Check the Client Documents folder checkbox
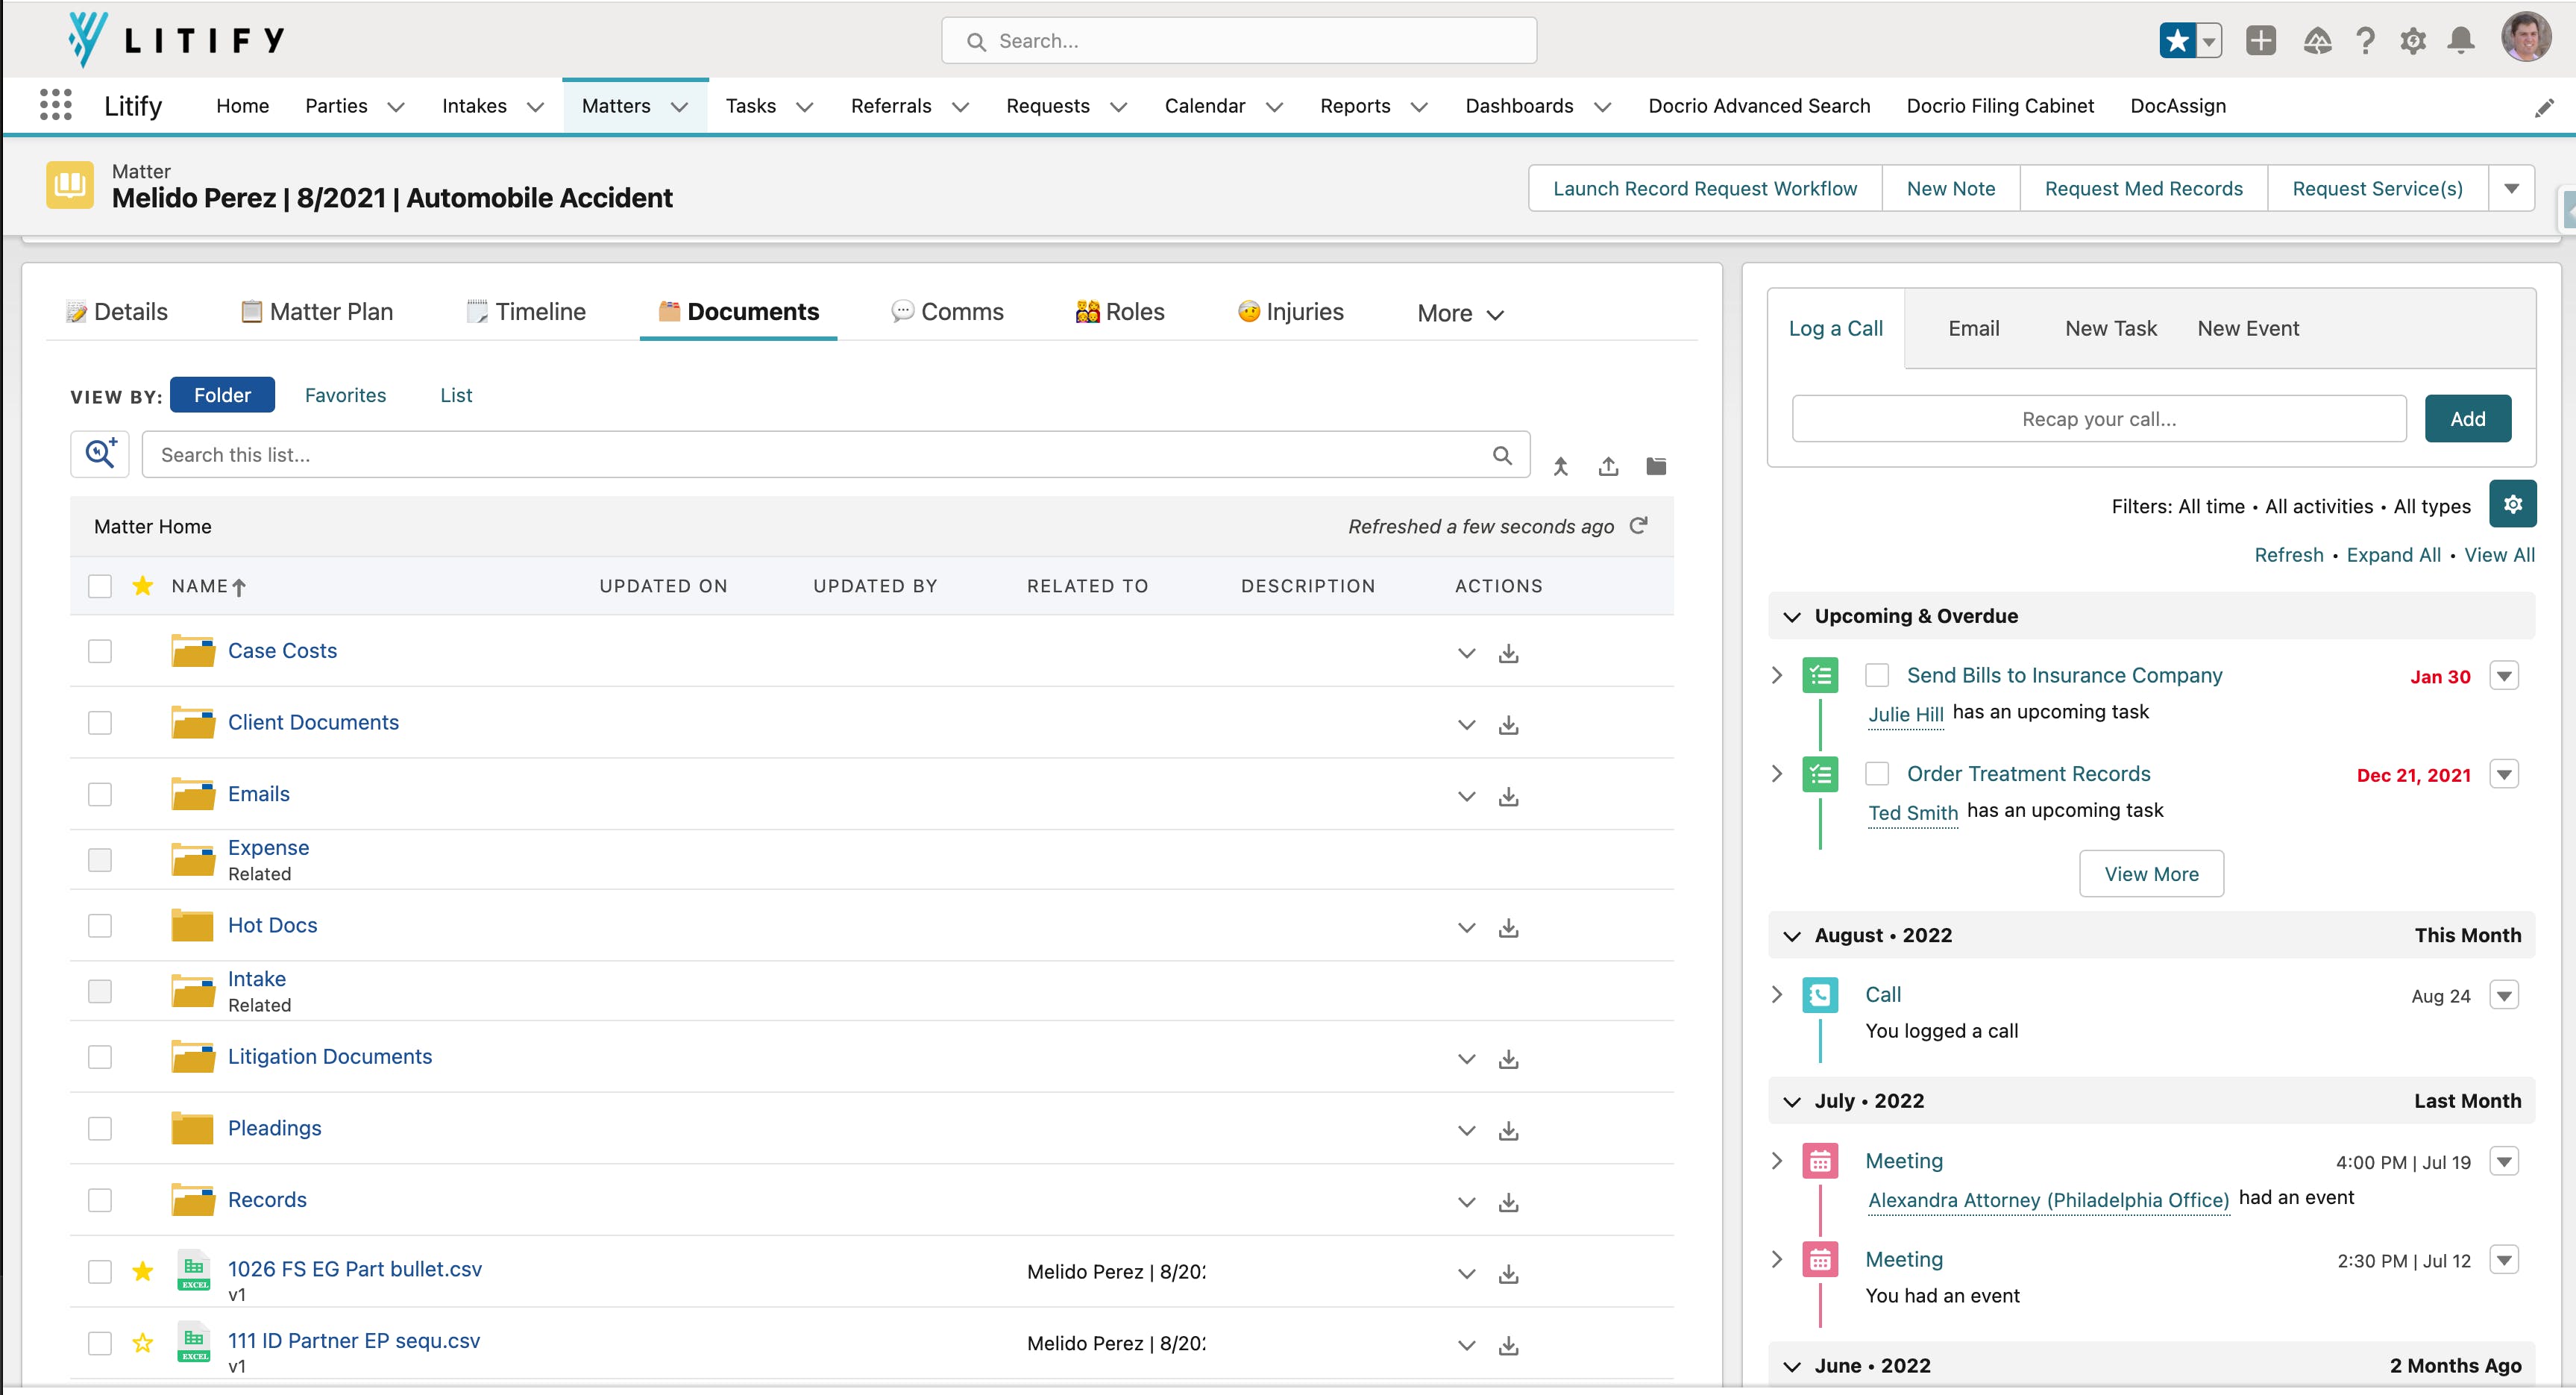Screen dimensions: 2576x1395 (100, 722)
